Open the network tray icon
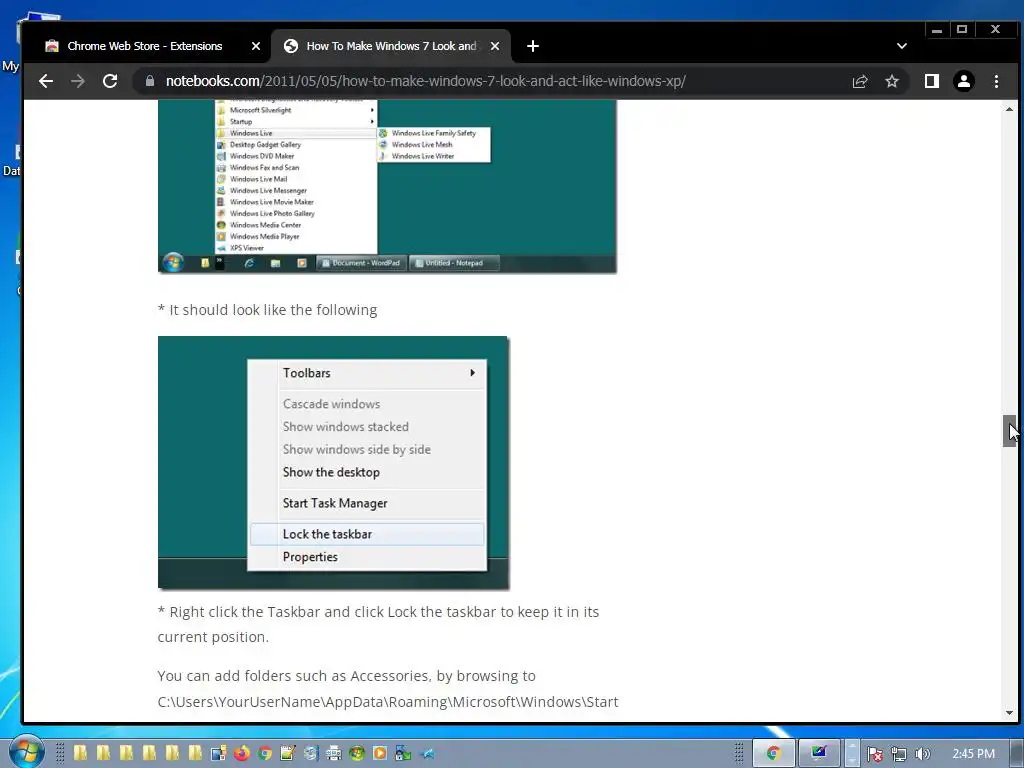Image resolution: width=1024 pixels, height=768 pixels. pos(899,754)
